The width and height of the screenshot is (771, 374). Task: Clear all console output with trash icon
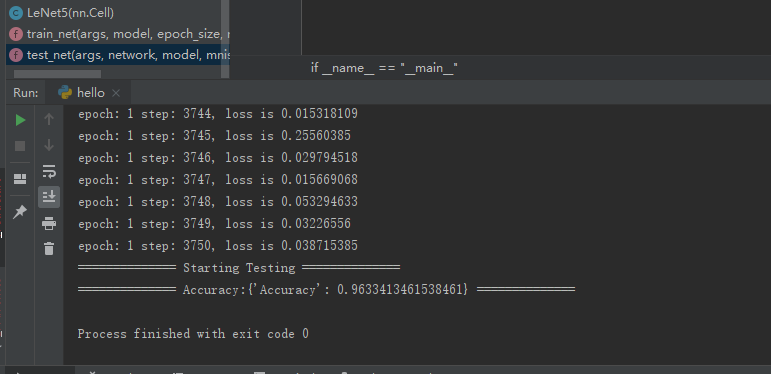pyautogui.click(x=49, y=249)
